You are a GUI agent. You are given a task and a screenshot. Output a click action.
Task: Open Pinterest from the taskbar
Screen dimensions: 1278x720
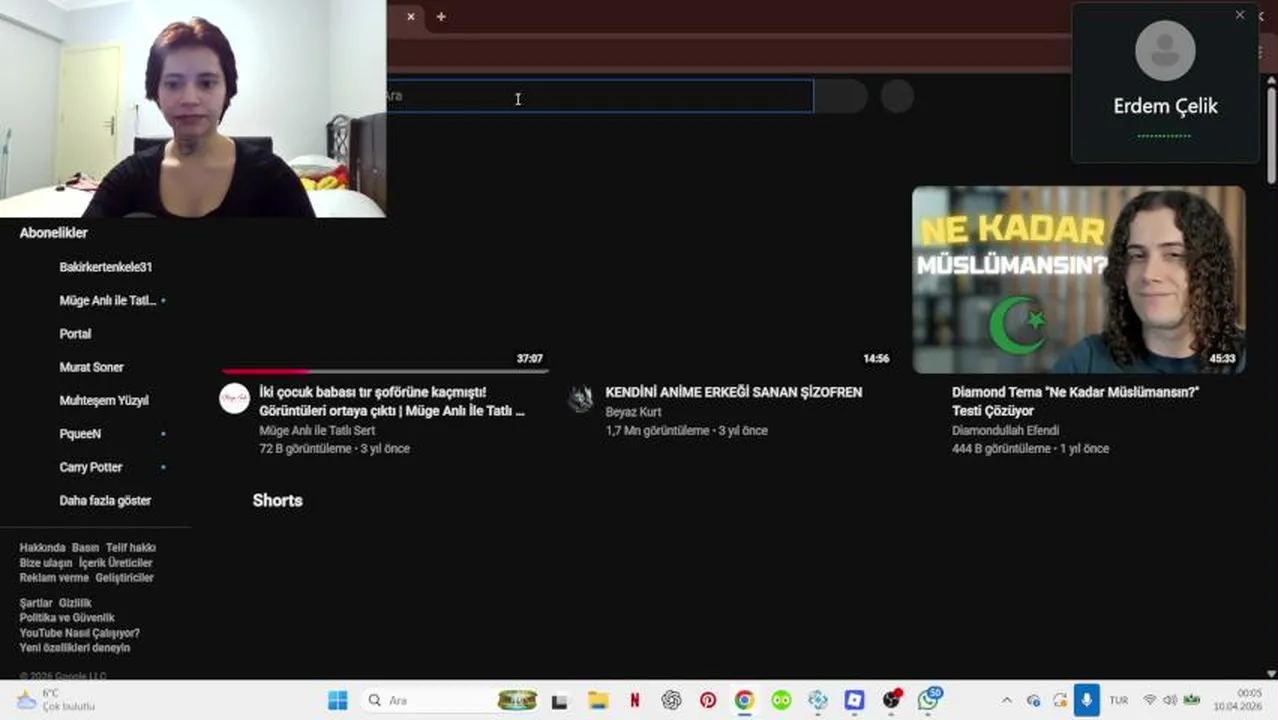click(x=708, y=700)
